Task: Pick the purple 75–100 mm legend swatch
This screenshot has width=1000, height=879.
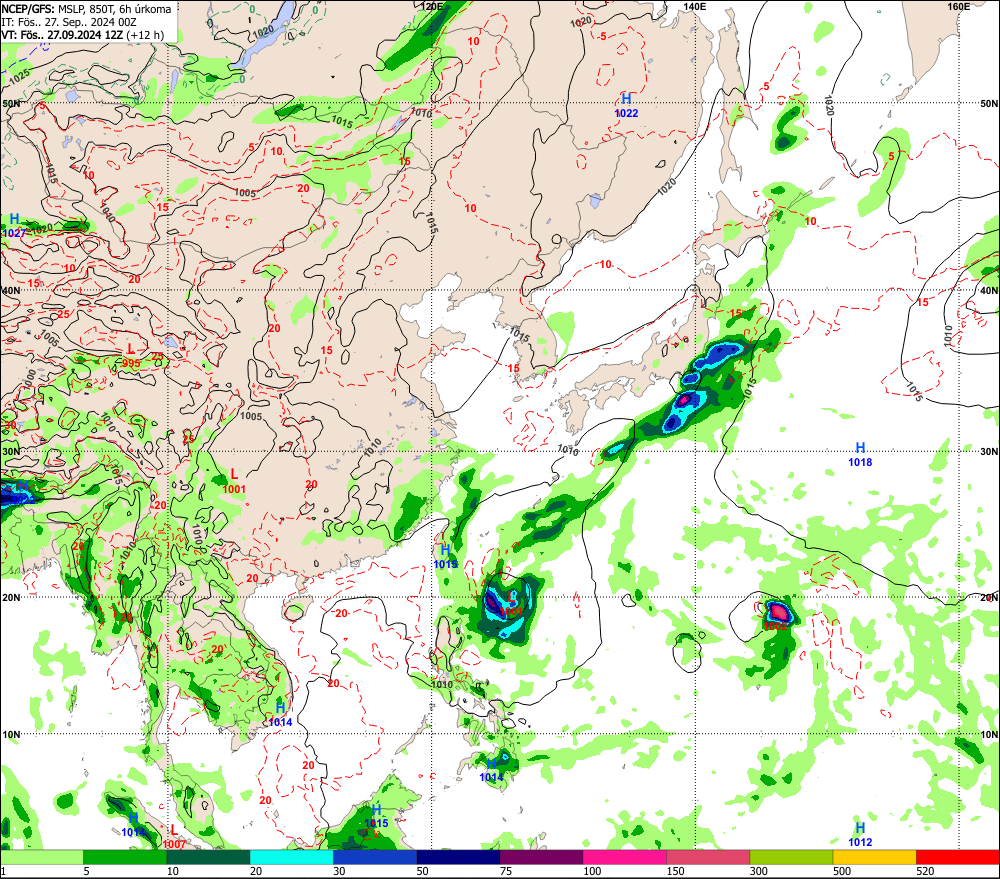Action: tap(541, 857)
